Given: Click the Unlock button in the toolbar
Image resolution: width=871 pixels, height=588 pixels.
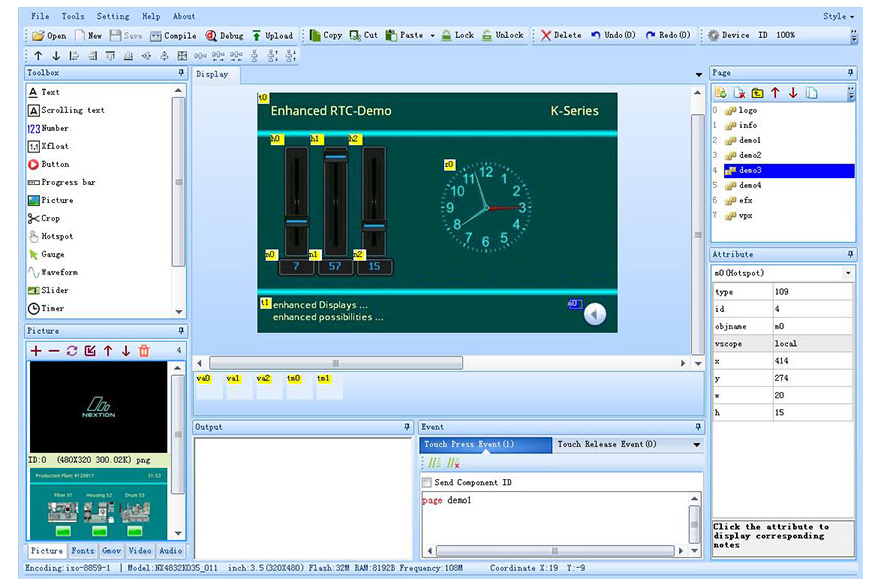Looking at the screenshot, I should (x=505, y=35).
